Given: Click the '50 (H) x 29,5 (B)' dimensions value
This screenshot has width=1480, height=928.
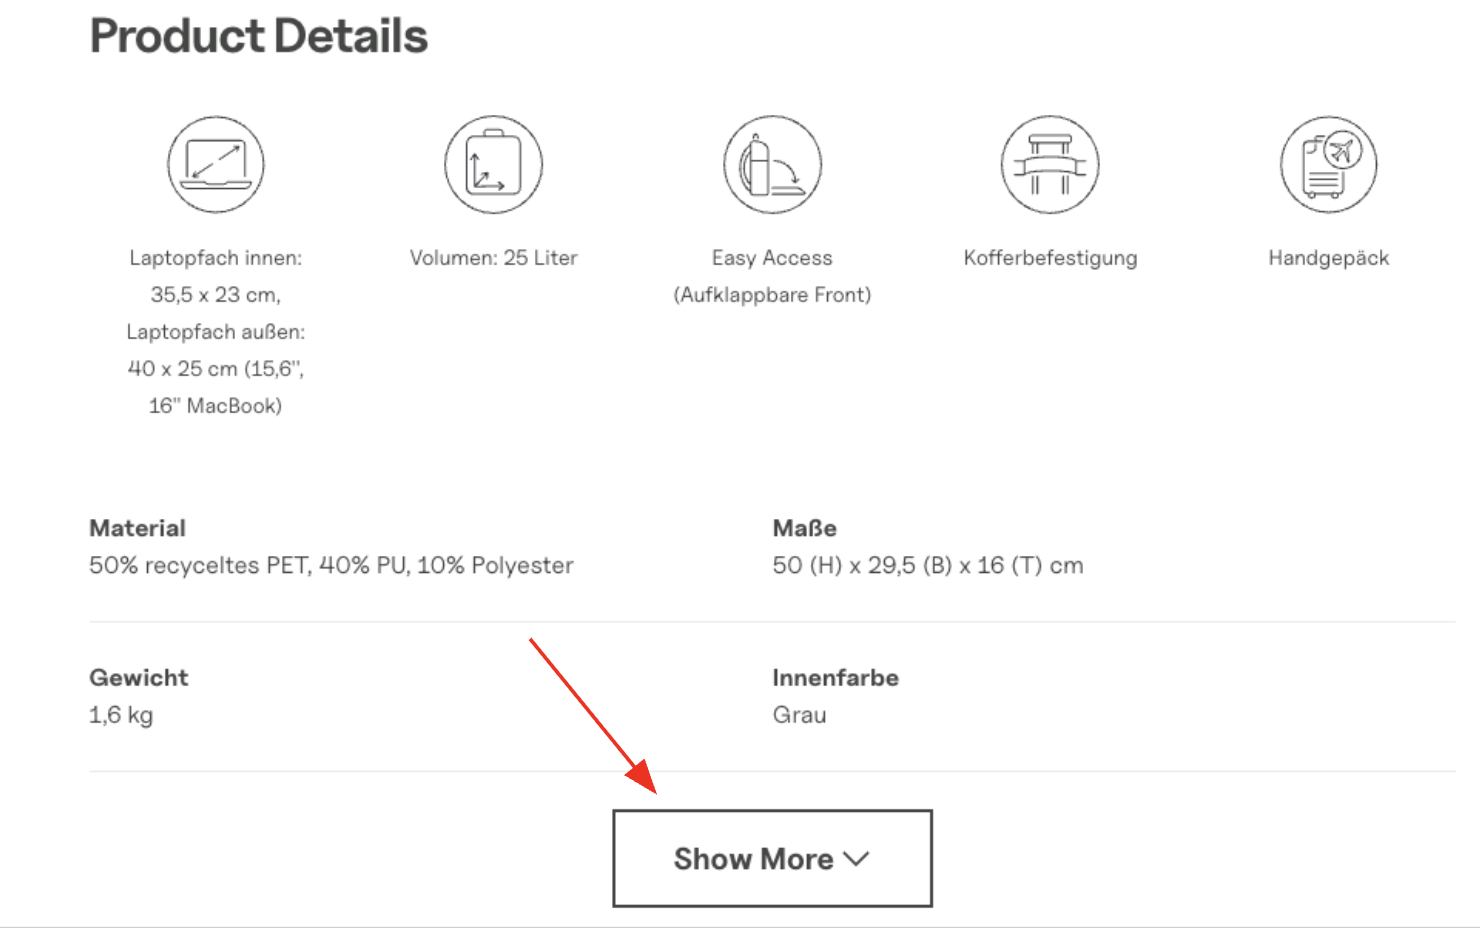Looking at the screenshot, I should (927, 566).
